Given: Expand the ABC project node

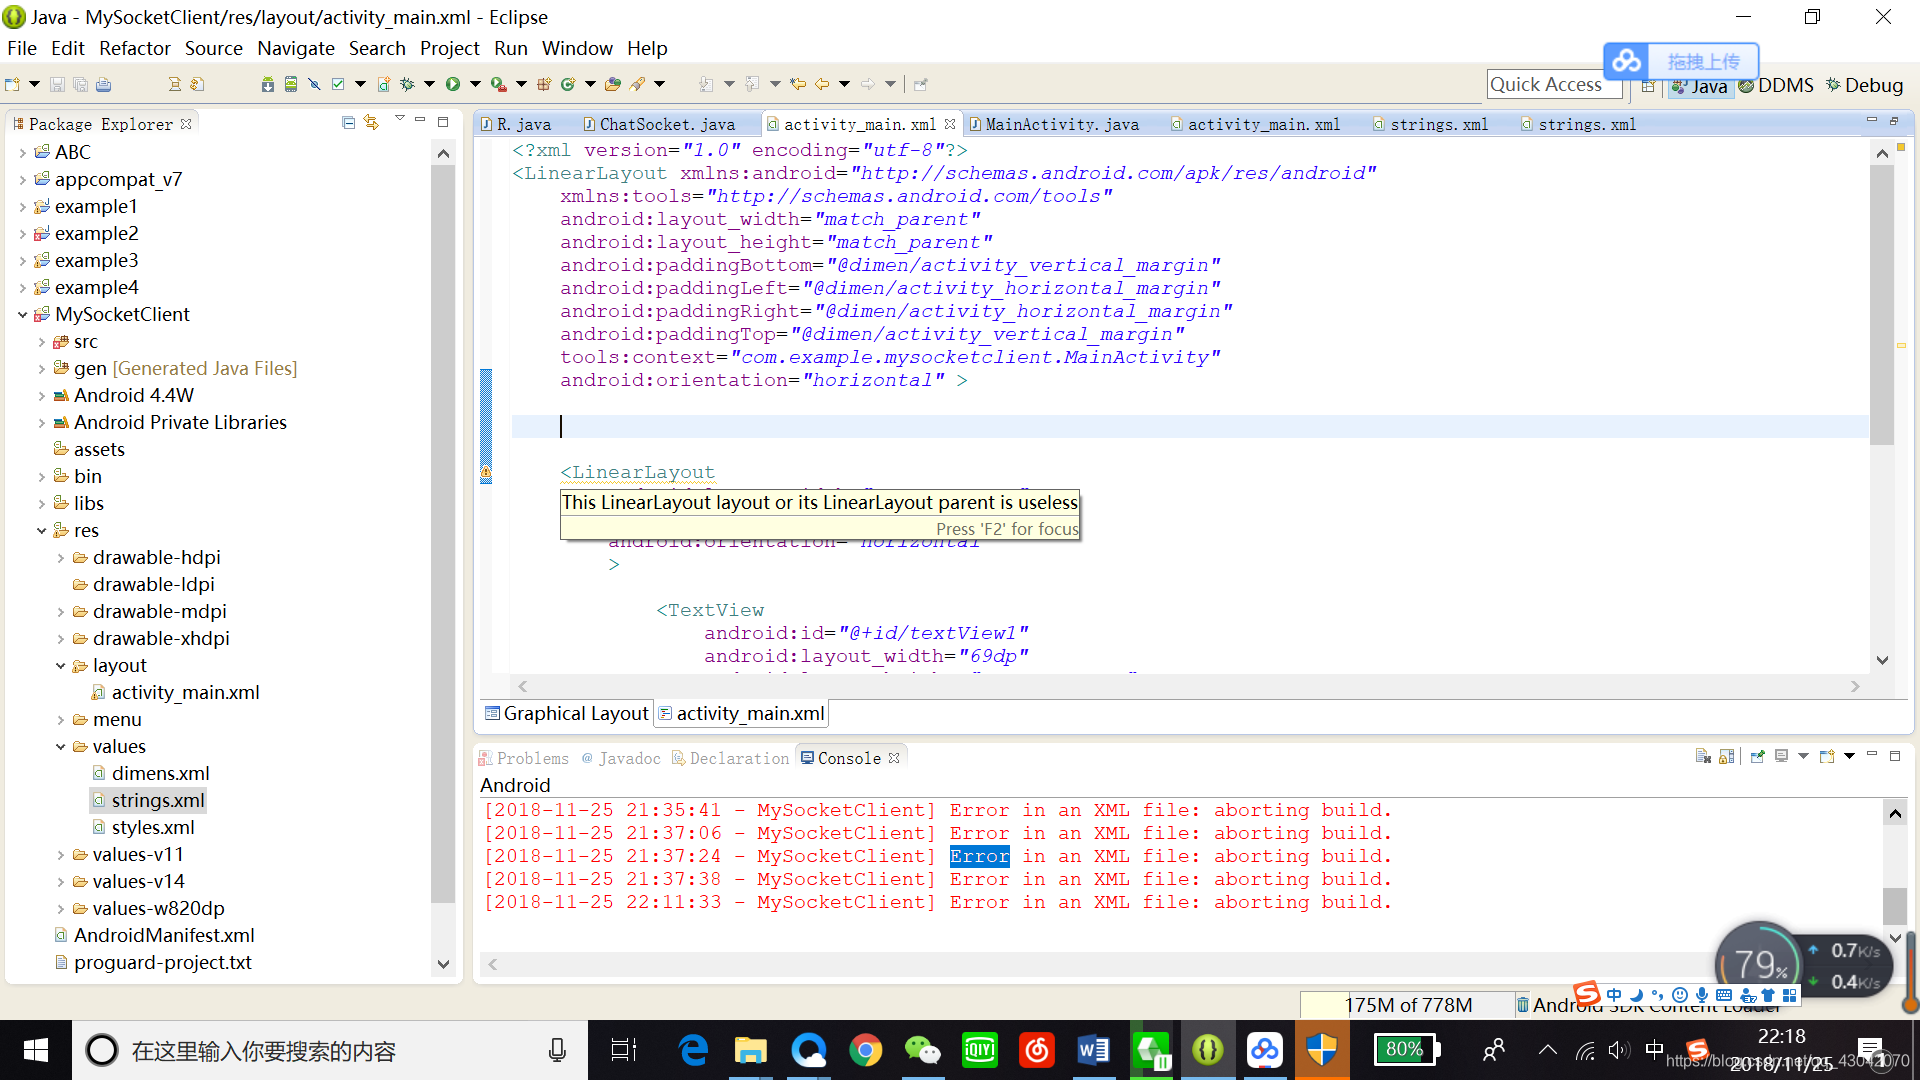Looking at the screenshot, I should coord(23,152).
